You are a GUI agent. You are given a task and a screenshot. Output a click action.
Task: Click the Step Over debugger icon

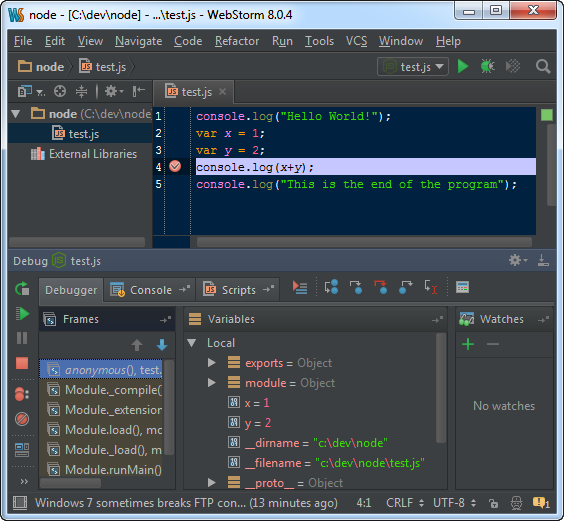tap(331, 287)
